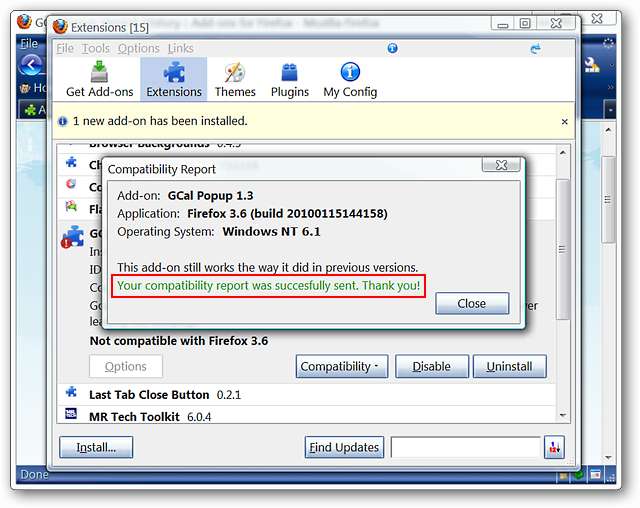Switch to the Extensions pane
640x508 pixels.
tap(174, 80)
